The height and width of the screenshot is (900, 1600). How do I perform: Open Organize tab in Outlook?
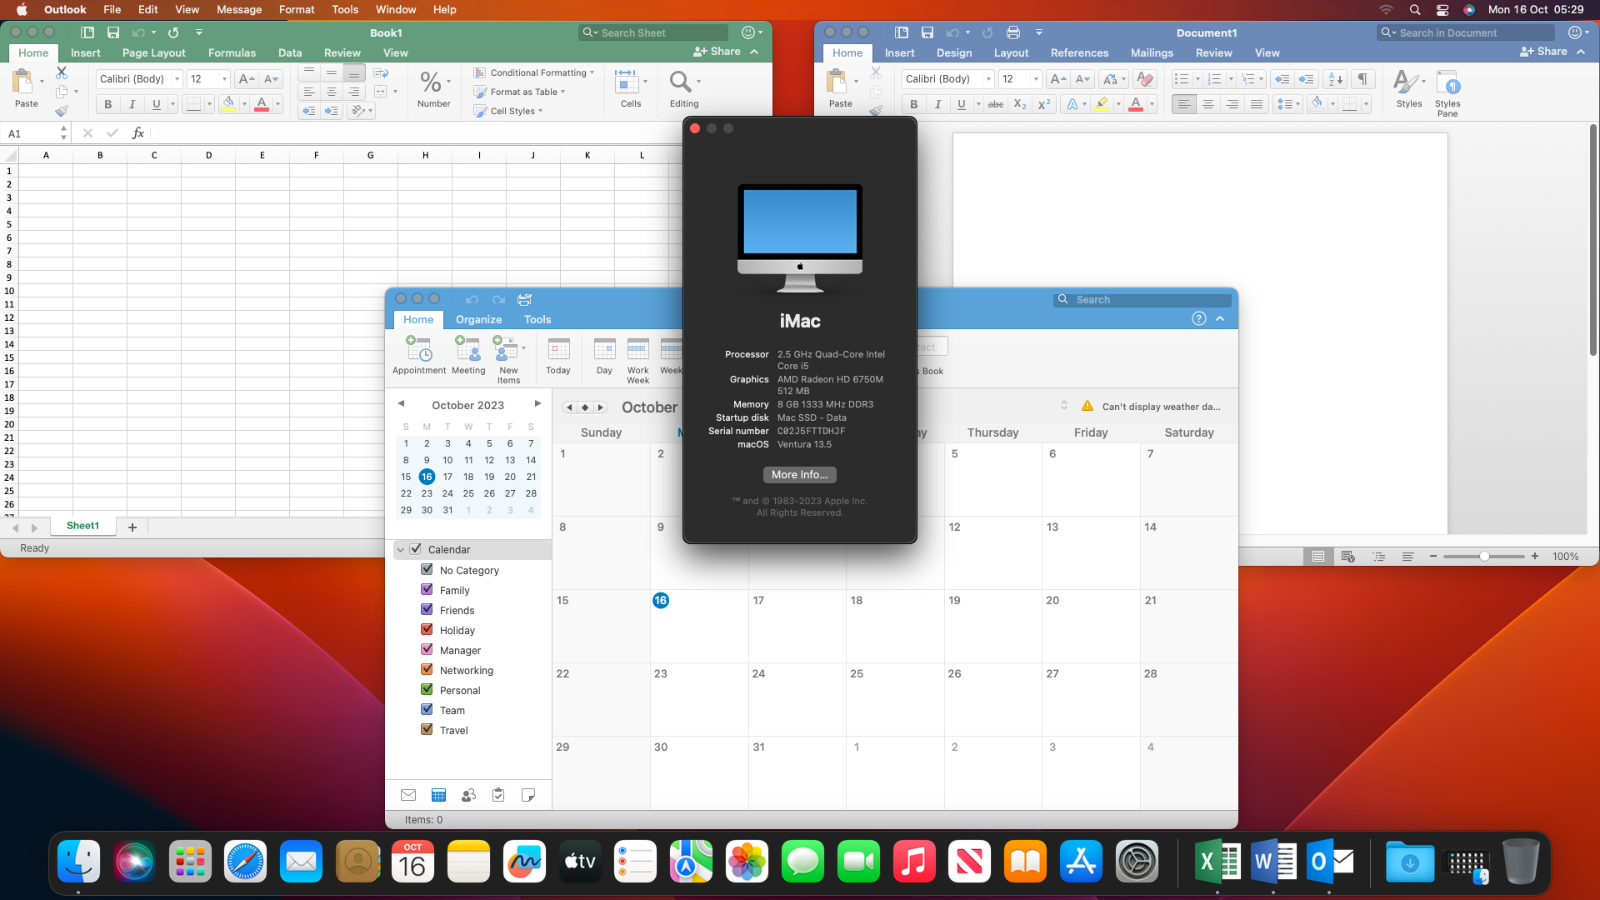[x=479, y=320]
